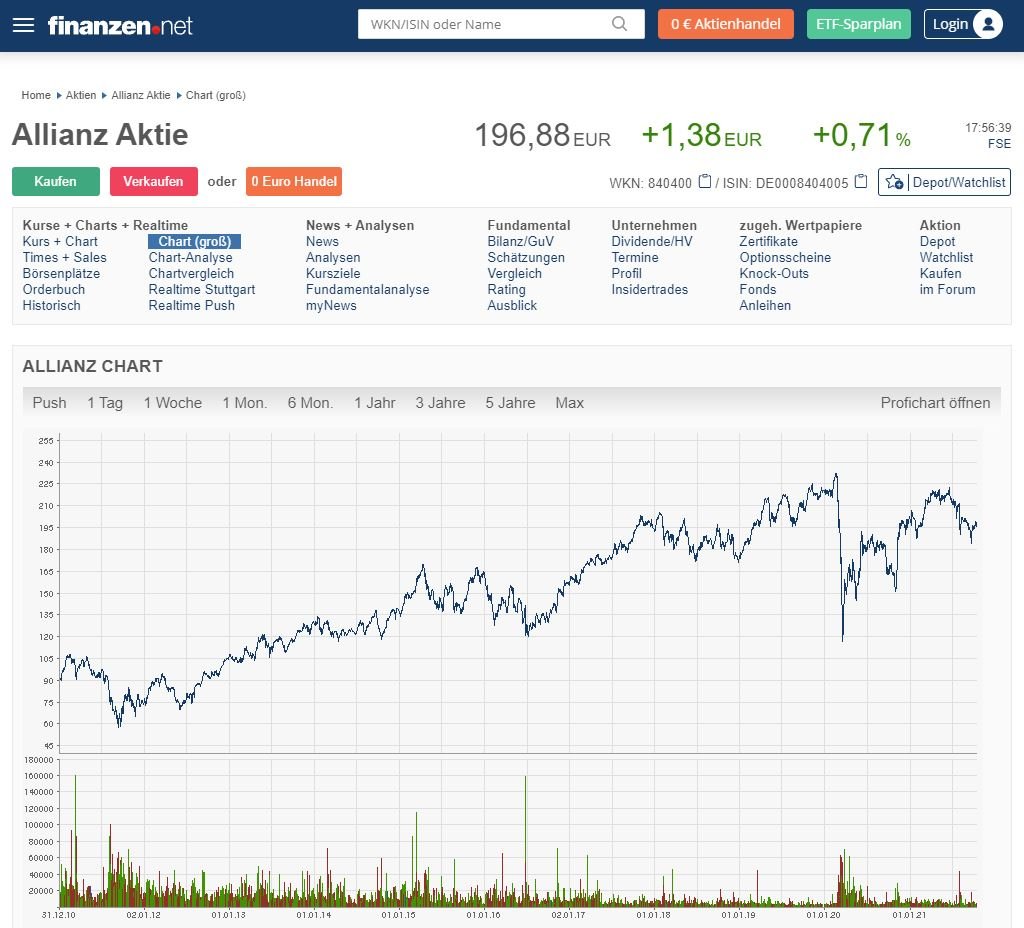Select the Max chart range
This screenshot has width=1024, height=928.
[569, 403]
